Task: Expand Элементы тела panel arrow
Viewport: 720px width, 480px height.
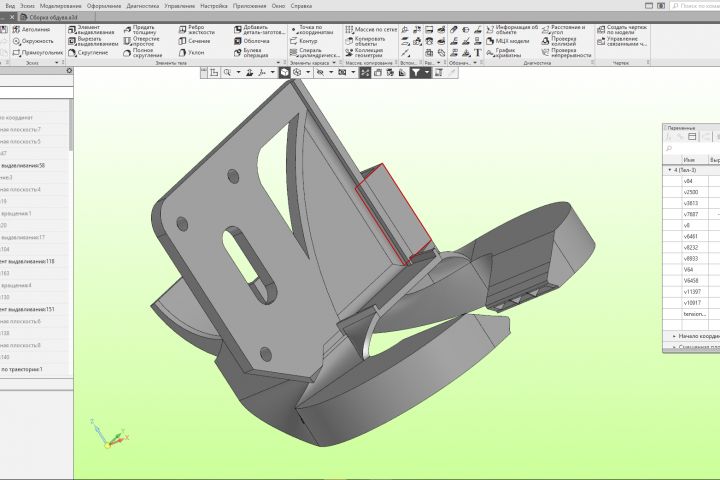Action: 278,62
